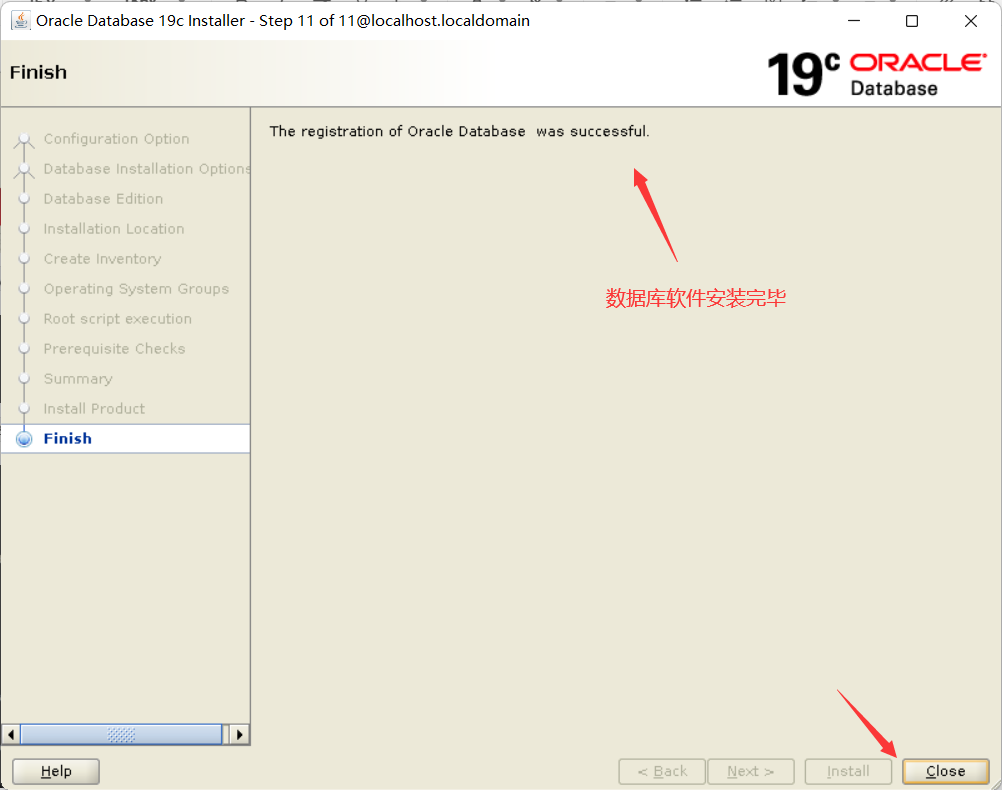1002x790 pixels.
Task: Click the disabled Install button
Action: 848,771
